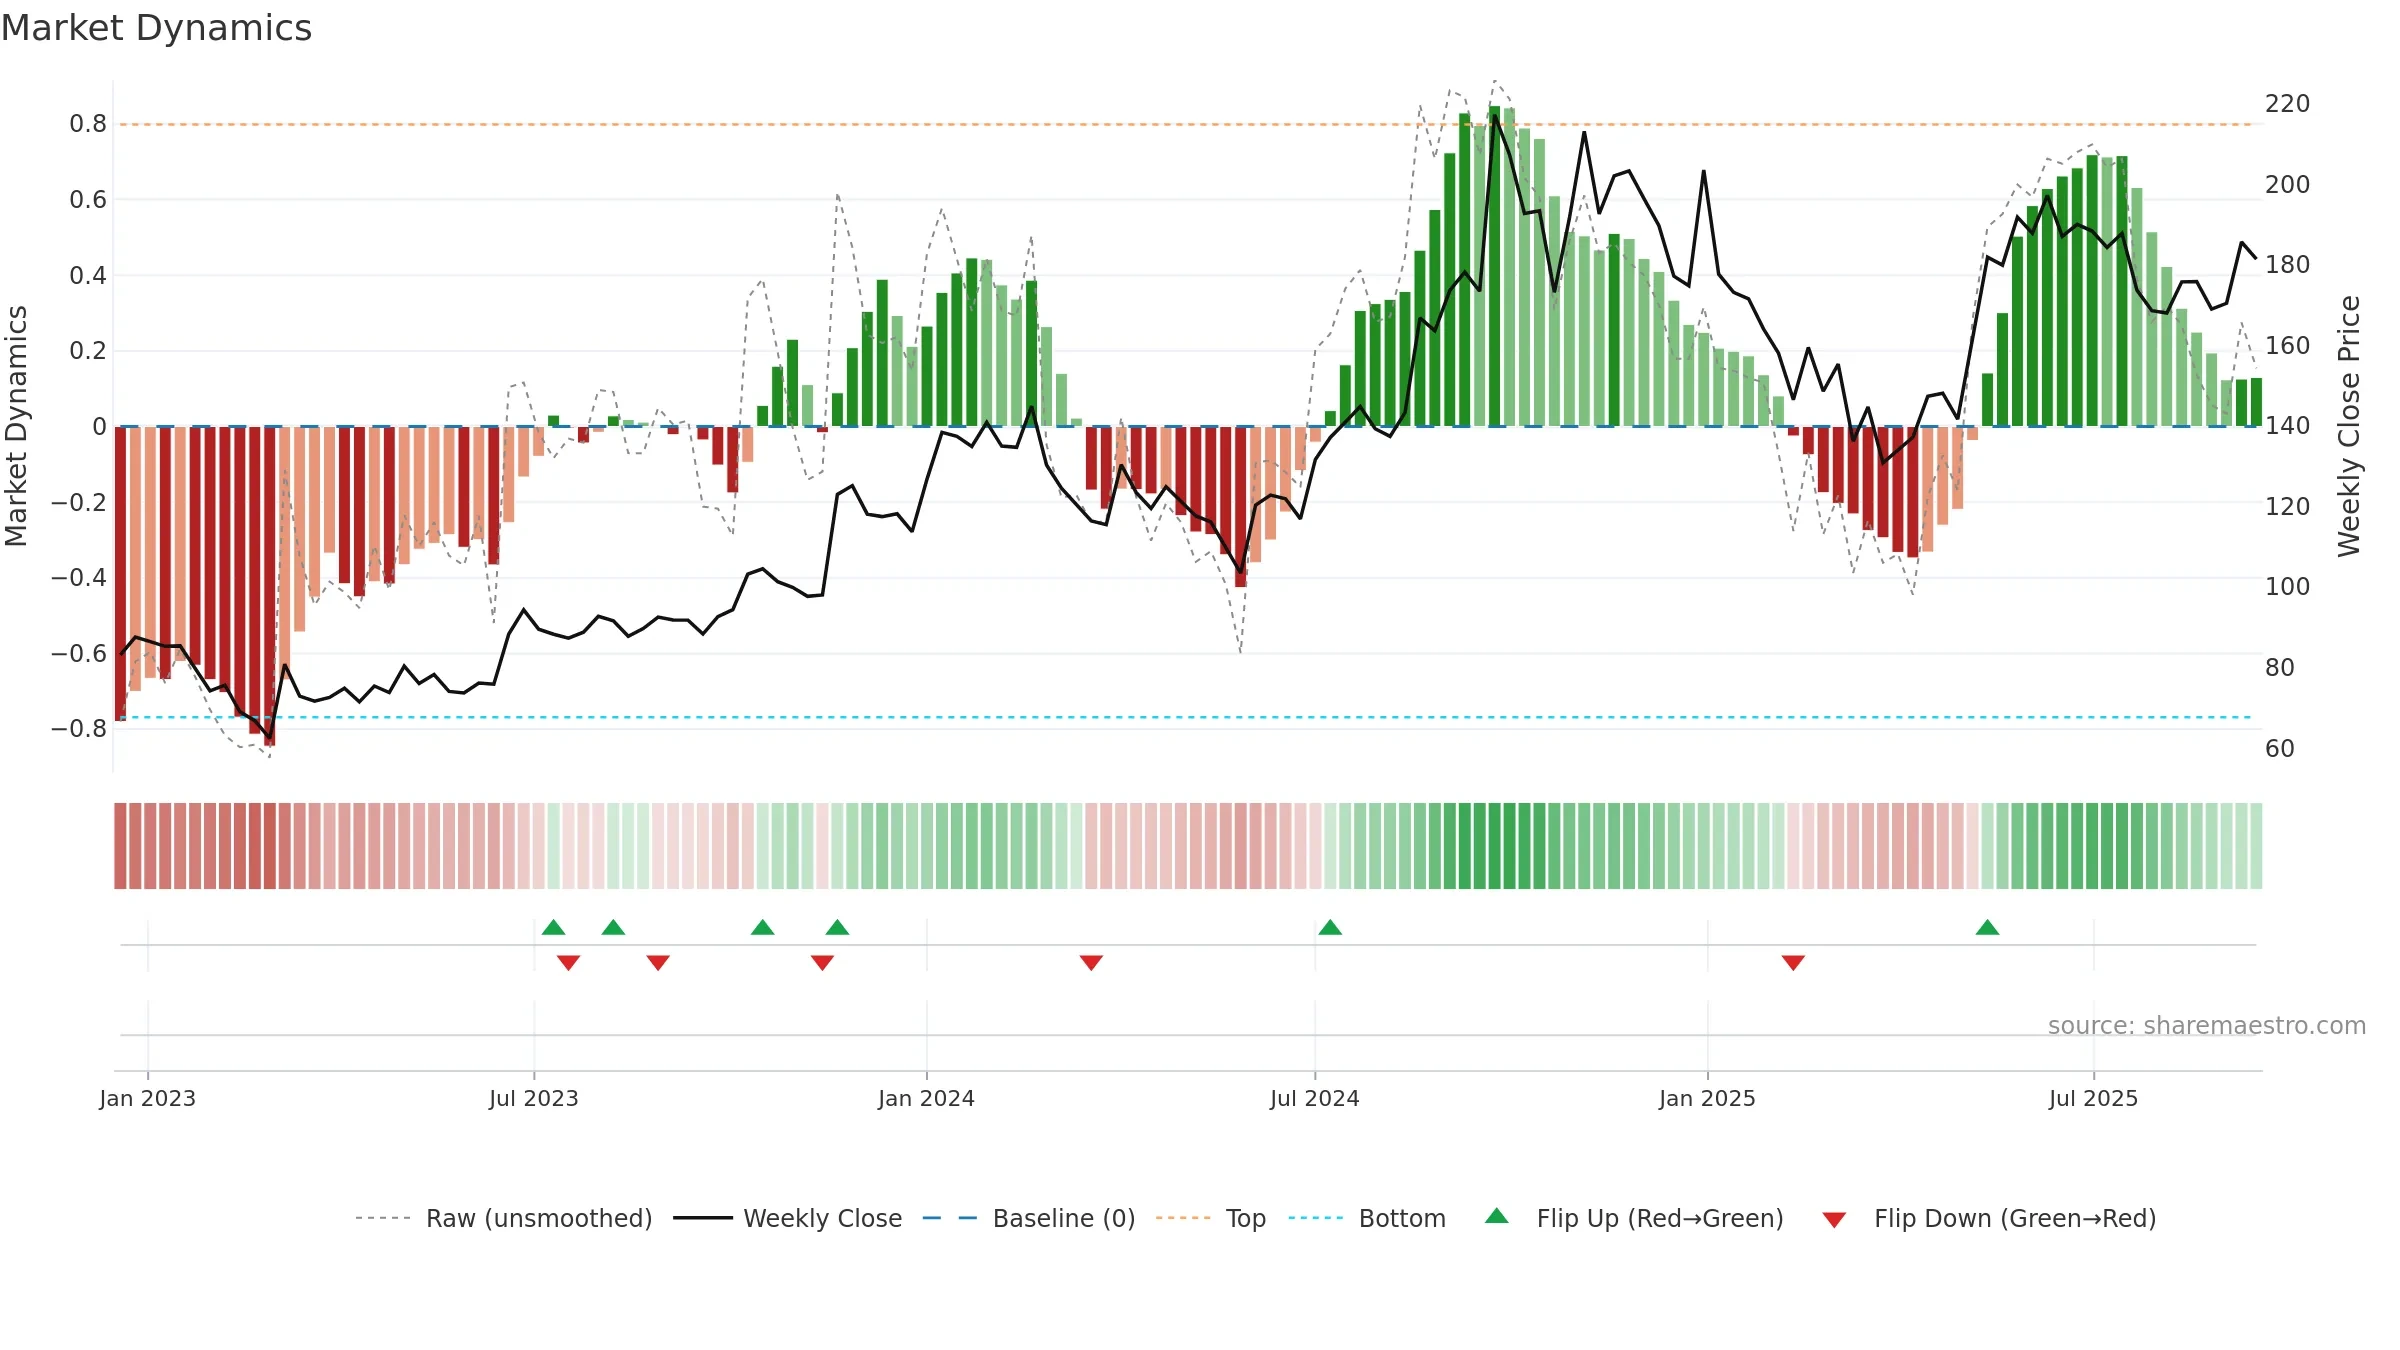Click the Jan 2023 axis label
The height and width of the screenshot is (1350, 2400).
148,1098
